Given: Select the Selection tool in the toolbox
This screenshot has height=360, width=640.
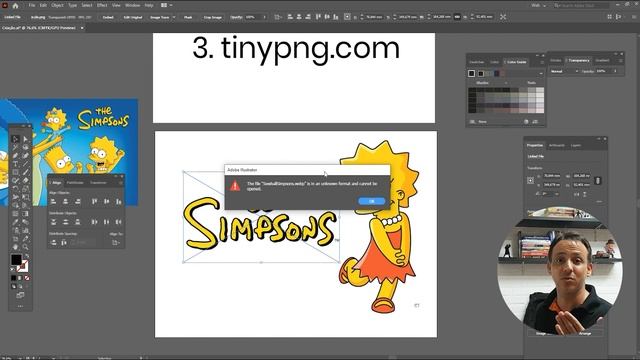Looking at the screenshot, I should [16, 139].
